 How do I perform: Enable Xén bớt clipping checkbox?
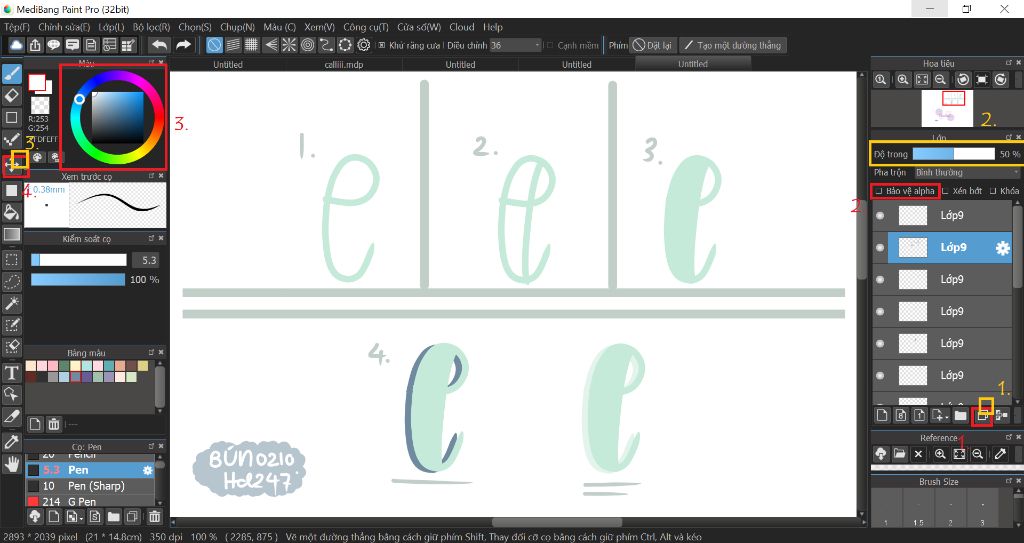click(x=945, y=191)
